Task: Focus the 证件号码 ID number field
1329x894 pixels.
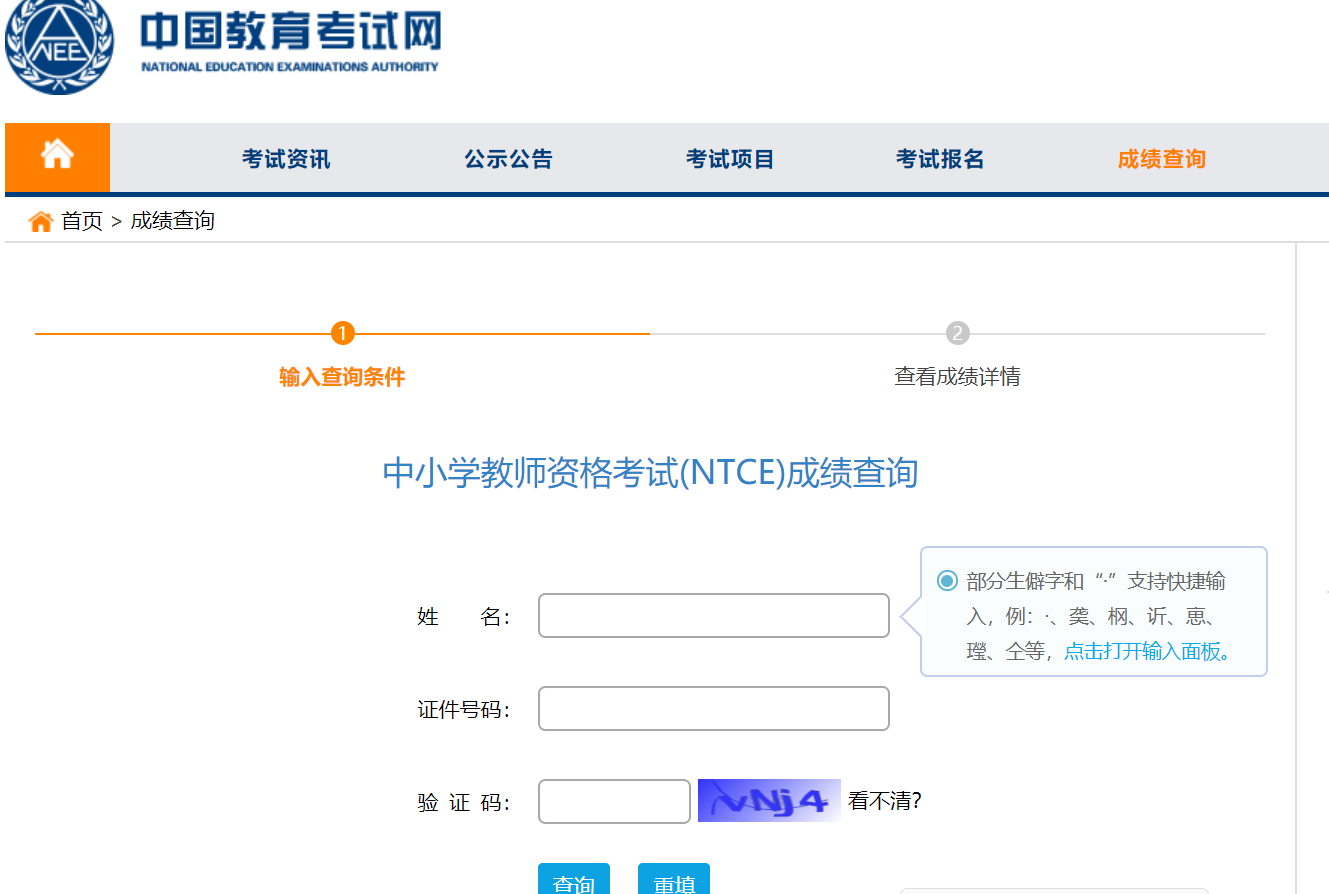Action: coord(713,709)
